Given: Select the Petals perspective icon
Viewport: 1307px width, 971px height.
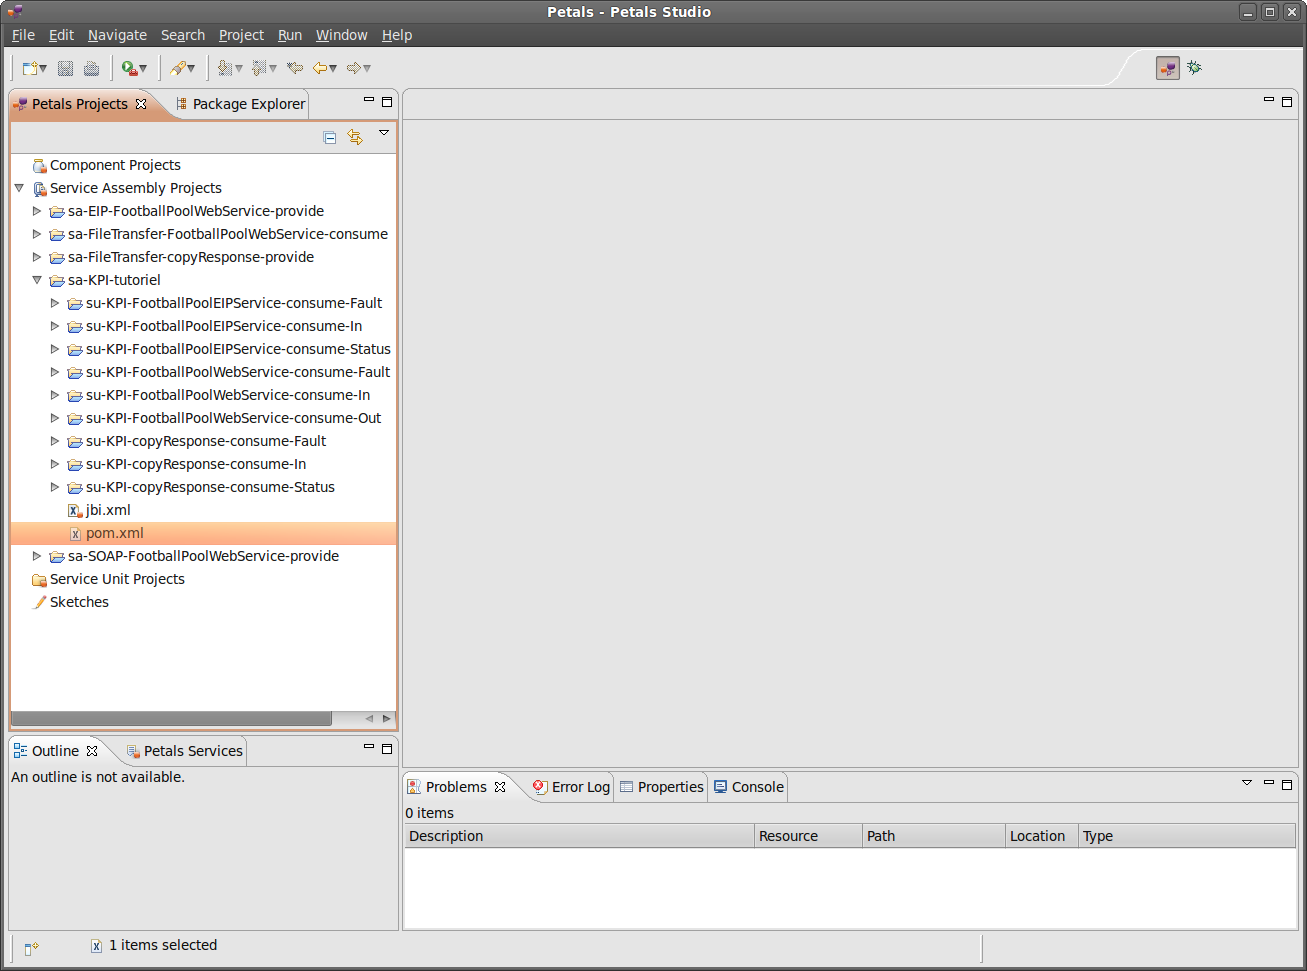Looking at the screenshot, I should (1167, 68).
